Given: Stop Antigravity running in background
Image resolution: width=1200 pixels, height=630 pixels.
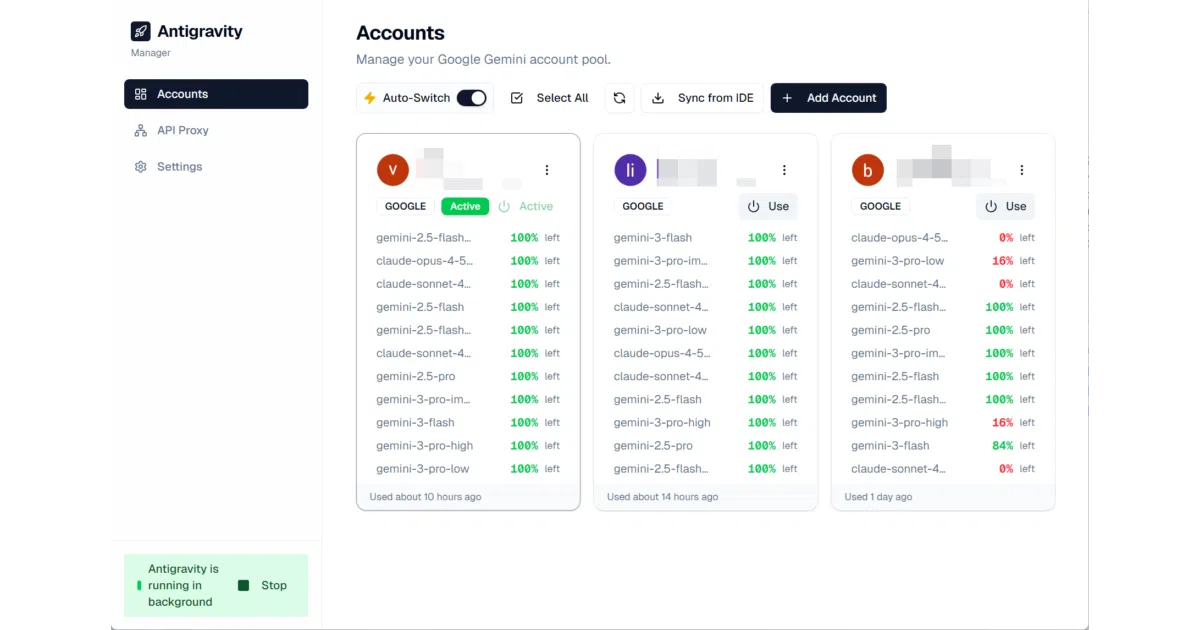Looking at the screenshot, I should (262, 585).
